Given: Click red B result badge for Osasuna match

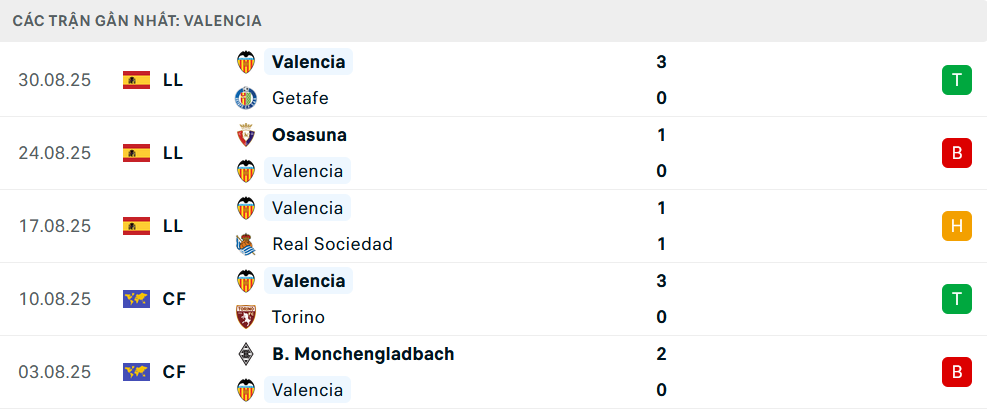Looking at the screenshot, I should [x=956, y=153].
